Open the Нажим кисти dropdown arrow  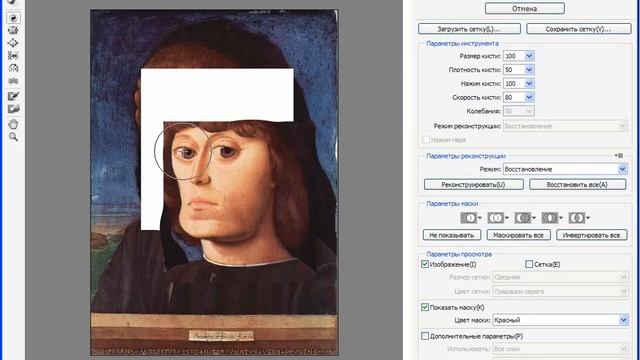529,84
